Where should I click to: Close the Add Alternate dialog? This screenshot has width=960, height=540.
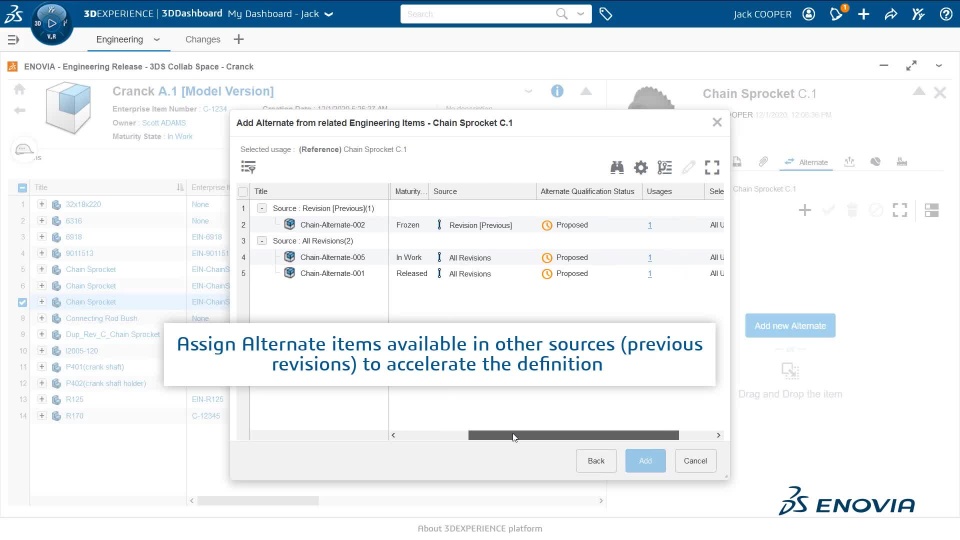pos(717,122)
